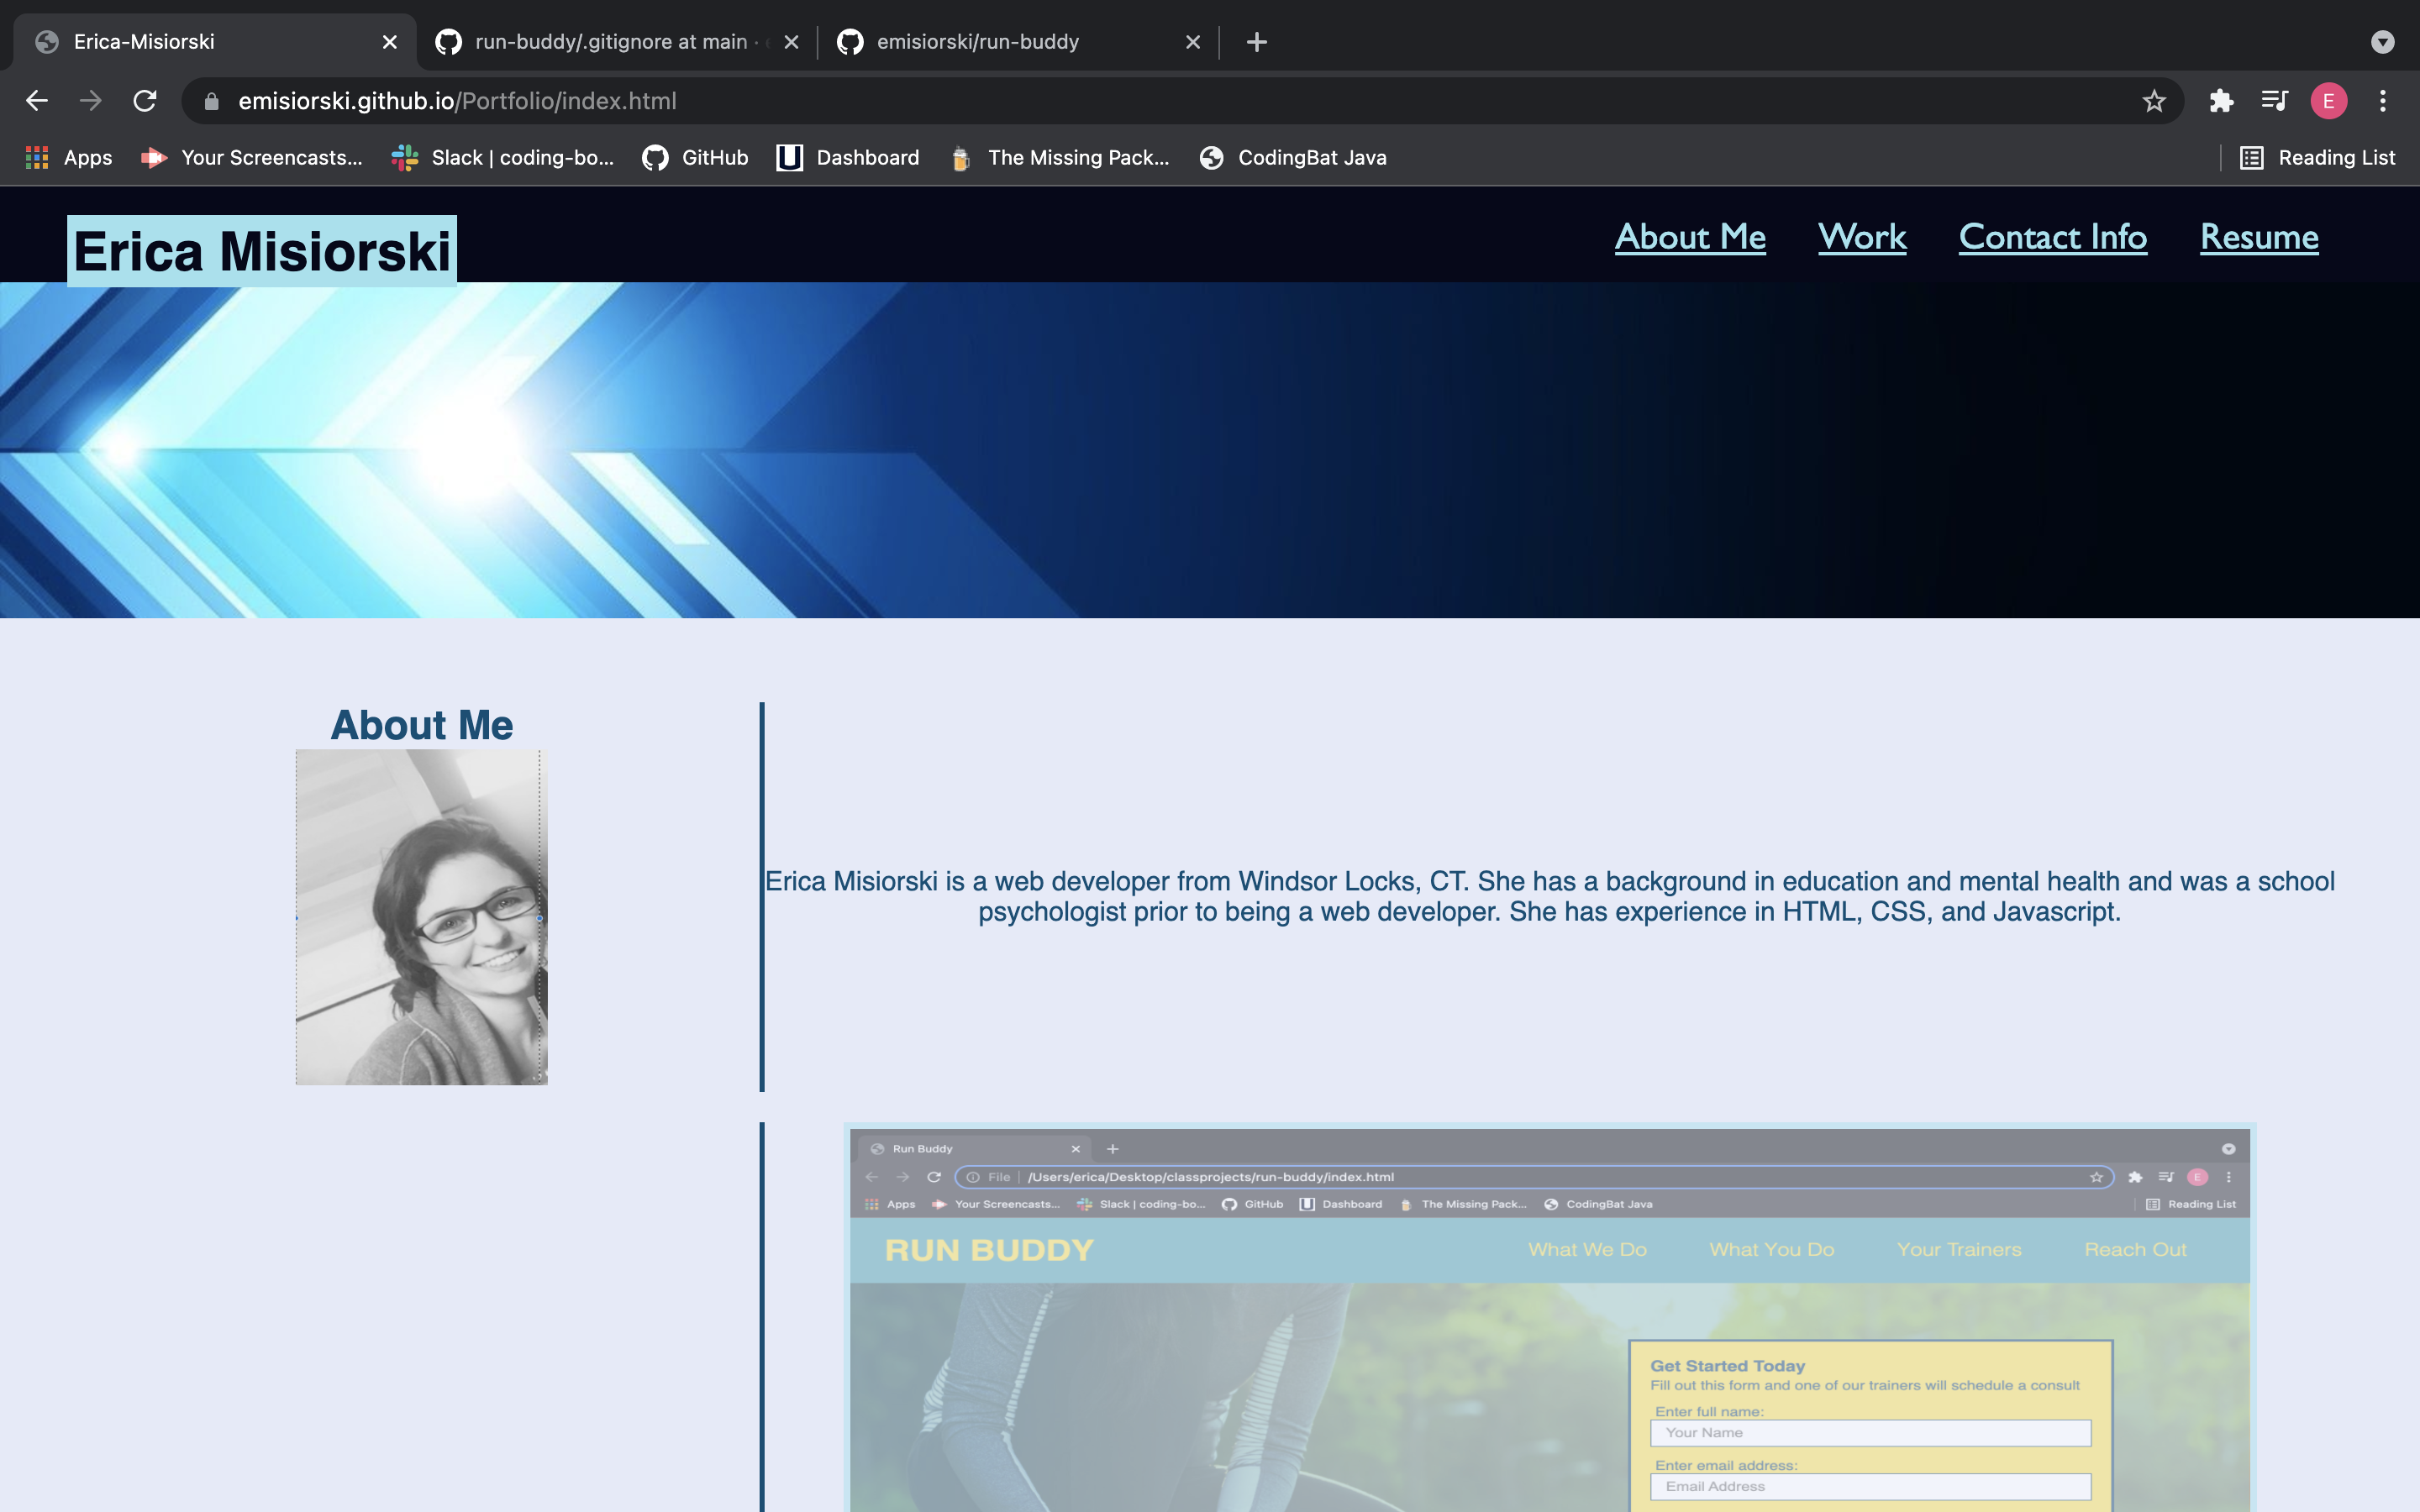Click the bio paragraph text
Viewport: 2420px width, 1512px height.
tap(1549, 896)
